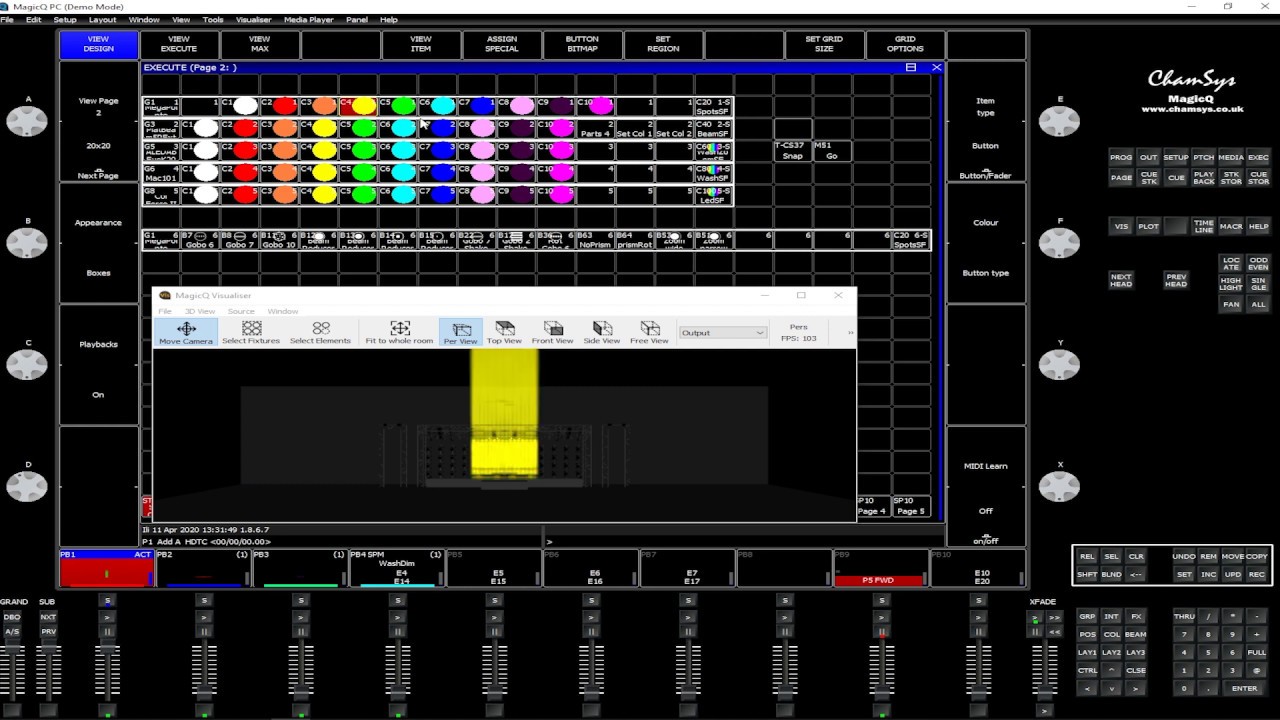Screen dimensions: 1280x720
Task: Open the Source menu in Visualiser
Action: point(241,311)
